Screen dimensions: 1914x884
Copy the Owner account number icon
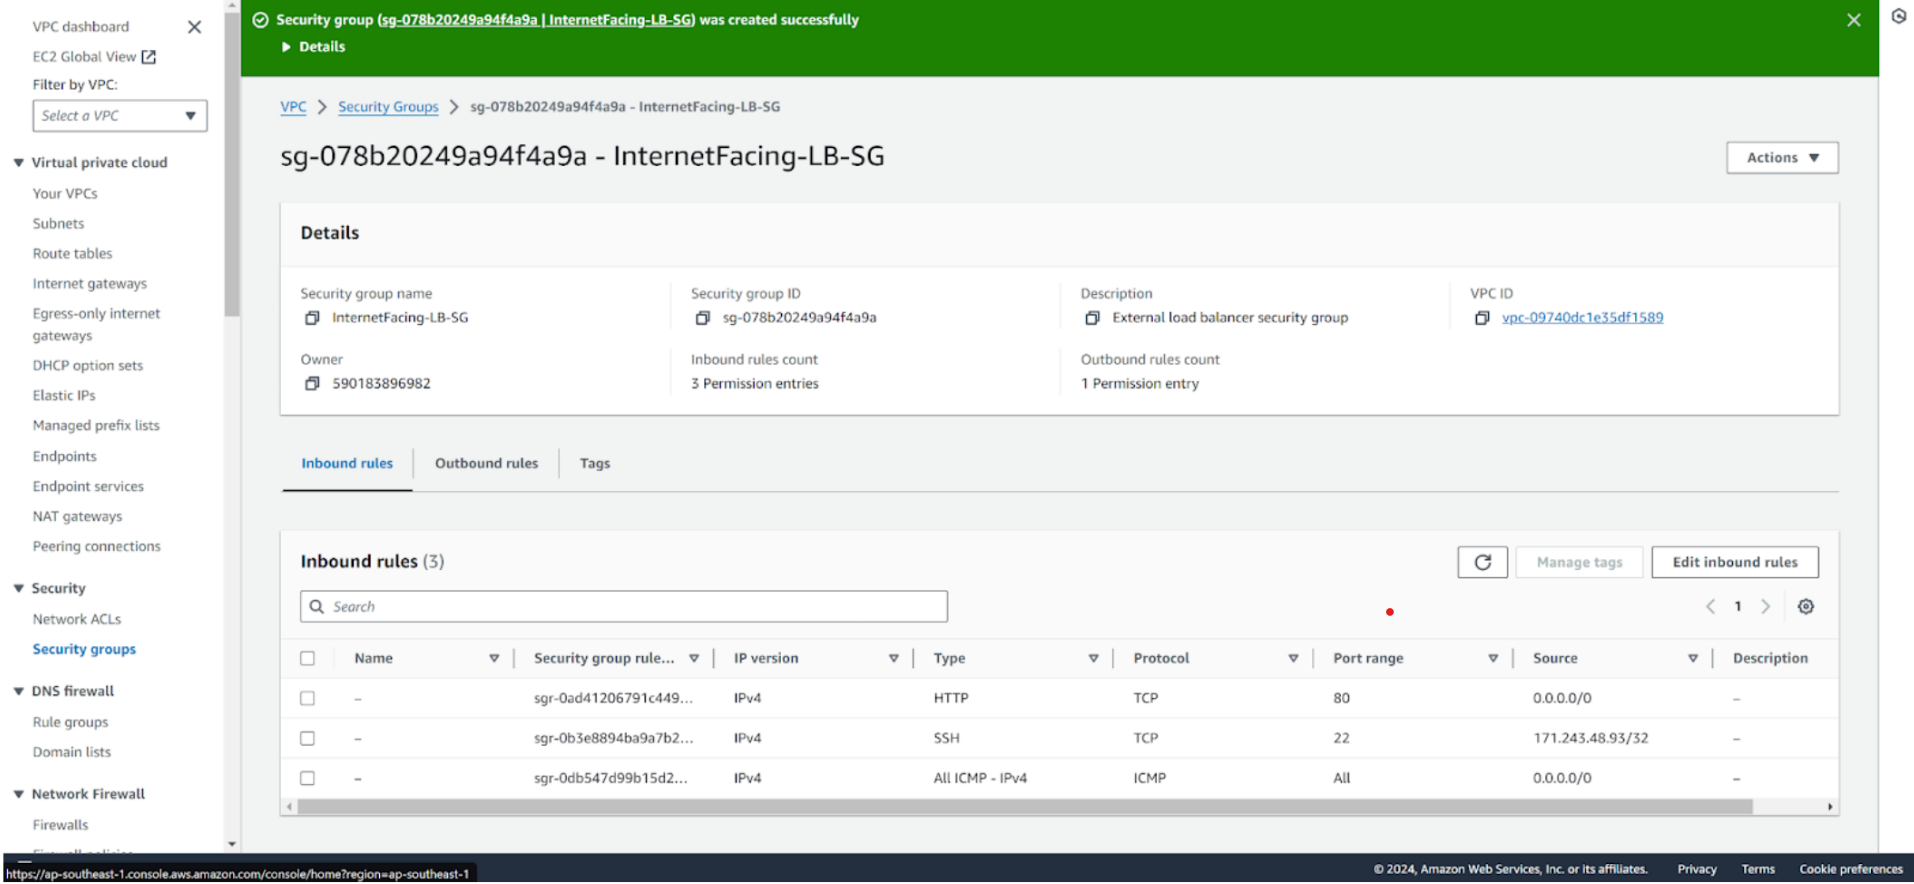[x=312, y=384]
